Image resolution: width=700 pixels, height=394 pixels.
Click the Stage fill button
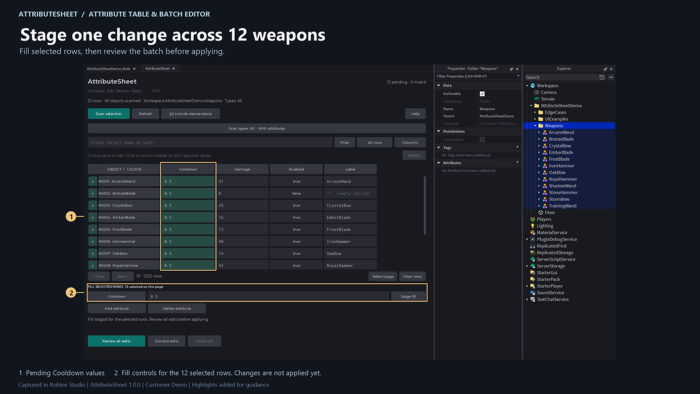[408, 296]
